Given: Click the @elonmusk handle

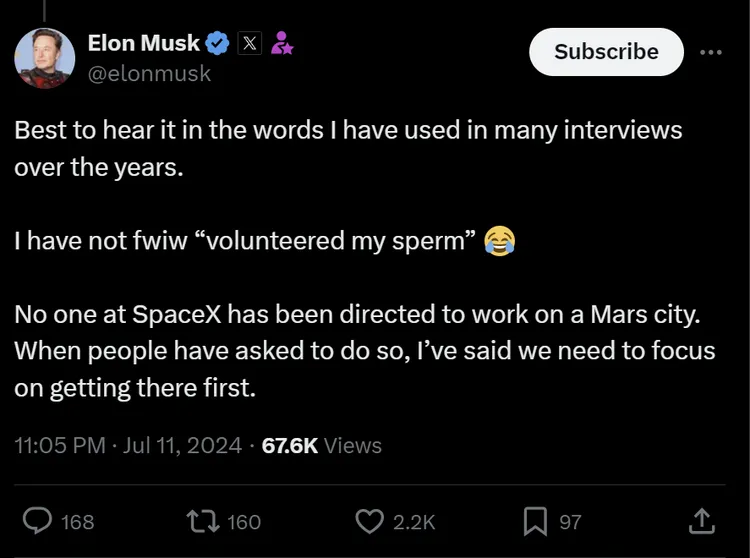Looking at the screenshot, I should tap(150, 73).
